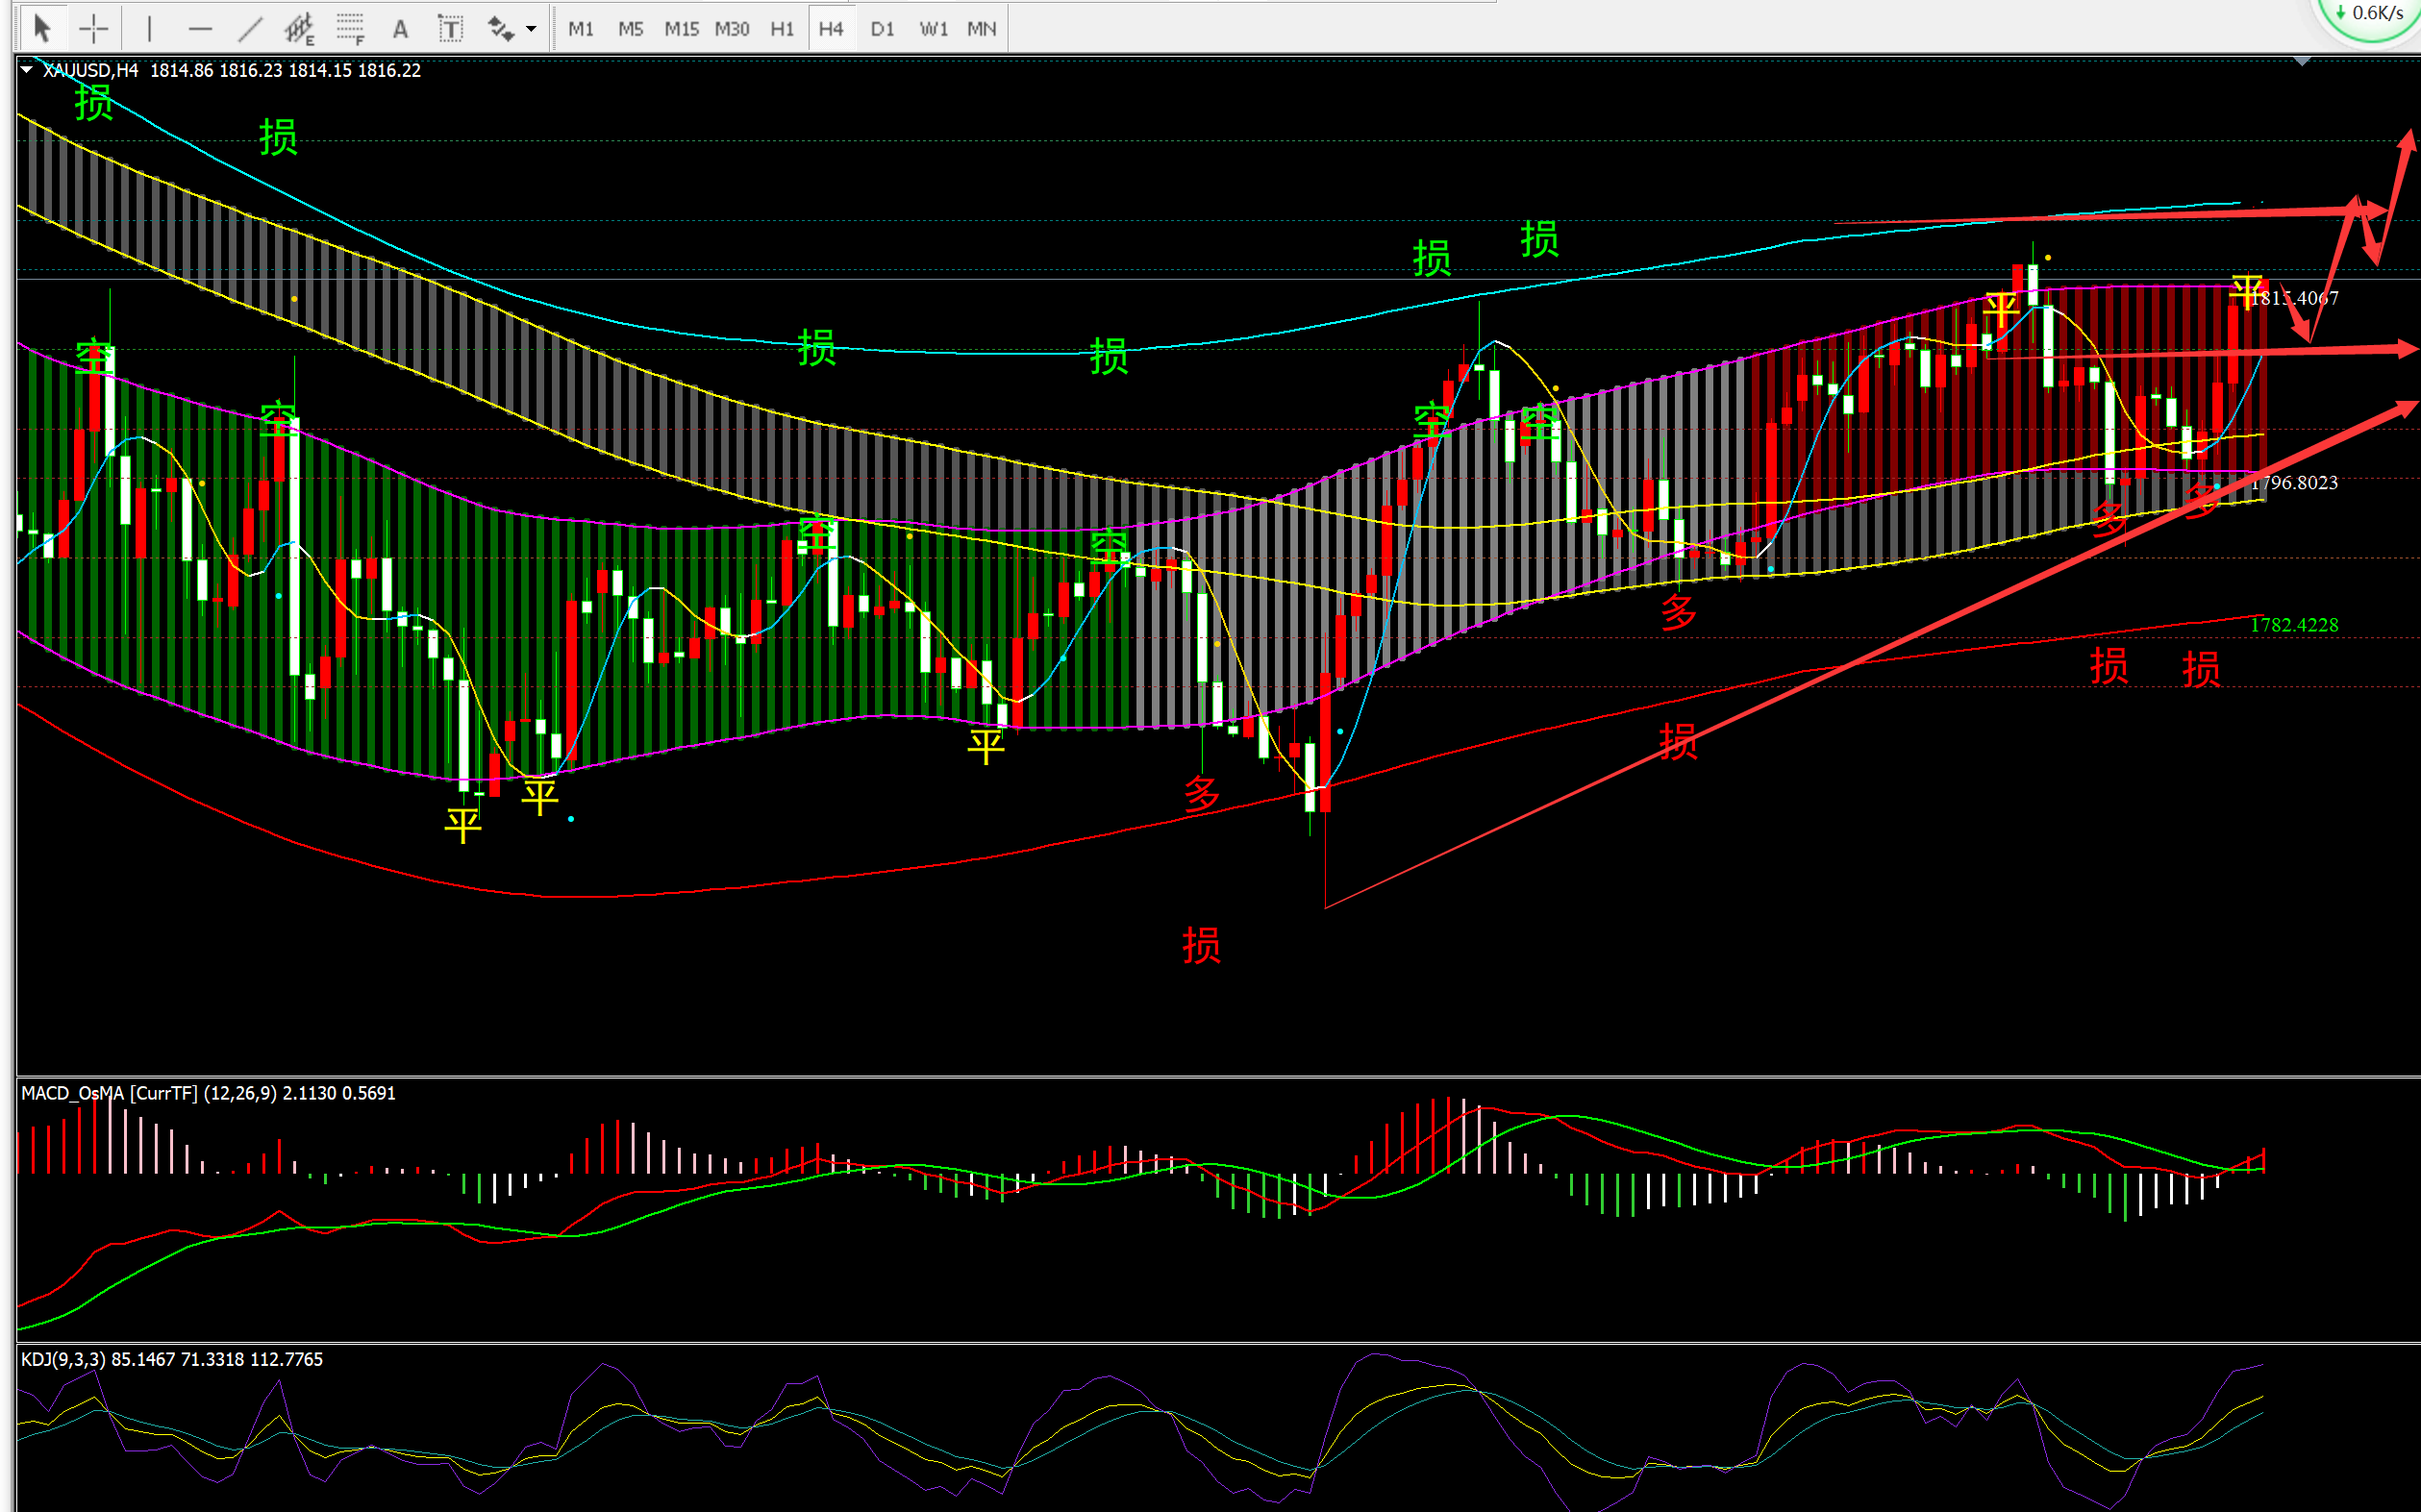2421x1512 pixels.
Task: Select the cursor arrow tool
Action: (x=41, y=28)
